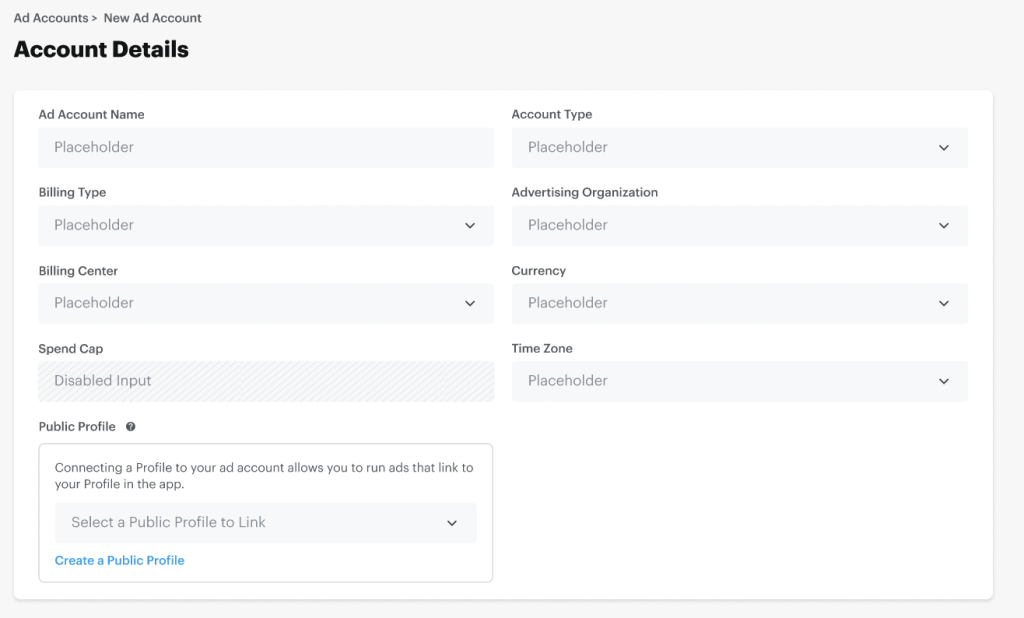Click the Advertising Organization chevron icon

point(943,225)
